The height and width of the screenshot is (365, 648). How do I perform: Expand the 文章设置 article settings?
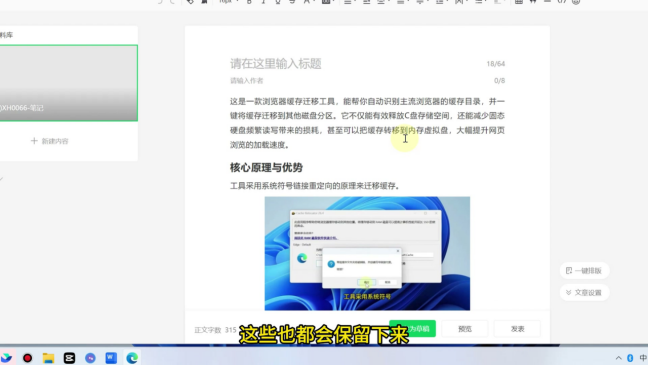[584, 292]
